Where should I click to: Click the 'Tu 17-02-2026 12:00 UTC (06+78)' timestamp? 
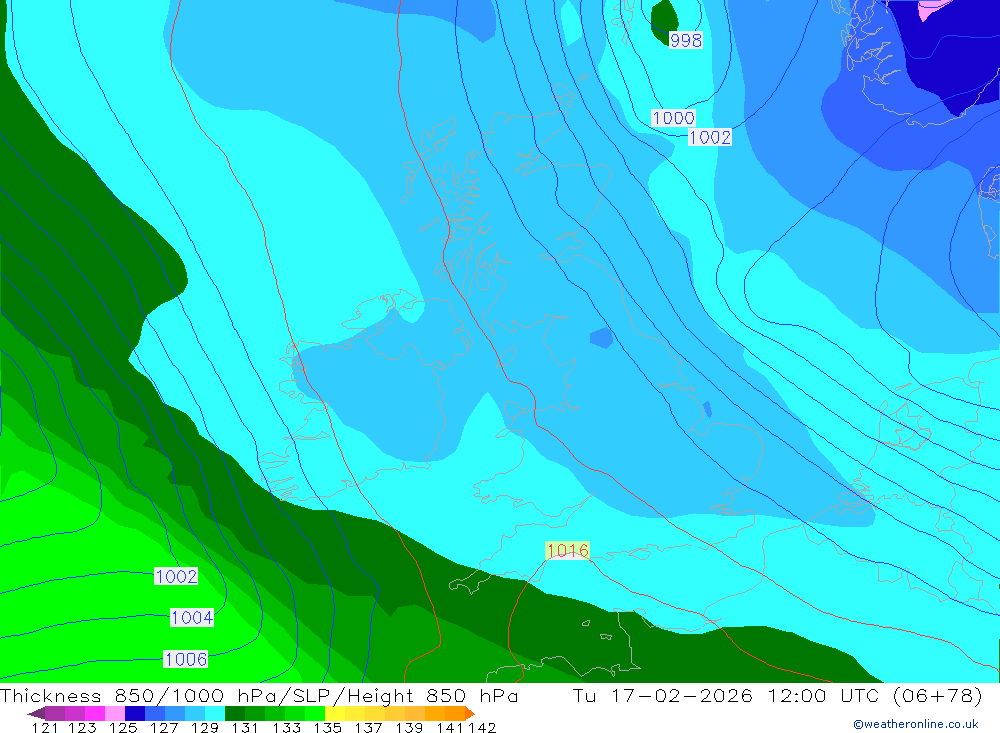[777, 695]
